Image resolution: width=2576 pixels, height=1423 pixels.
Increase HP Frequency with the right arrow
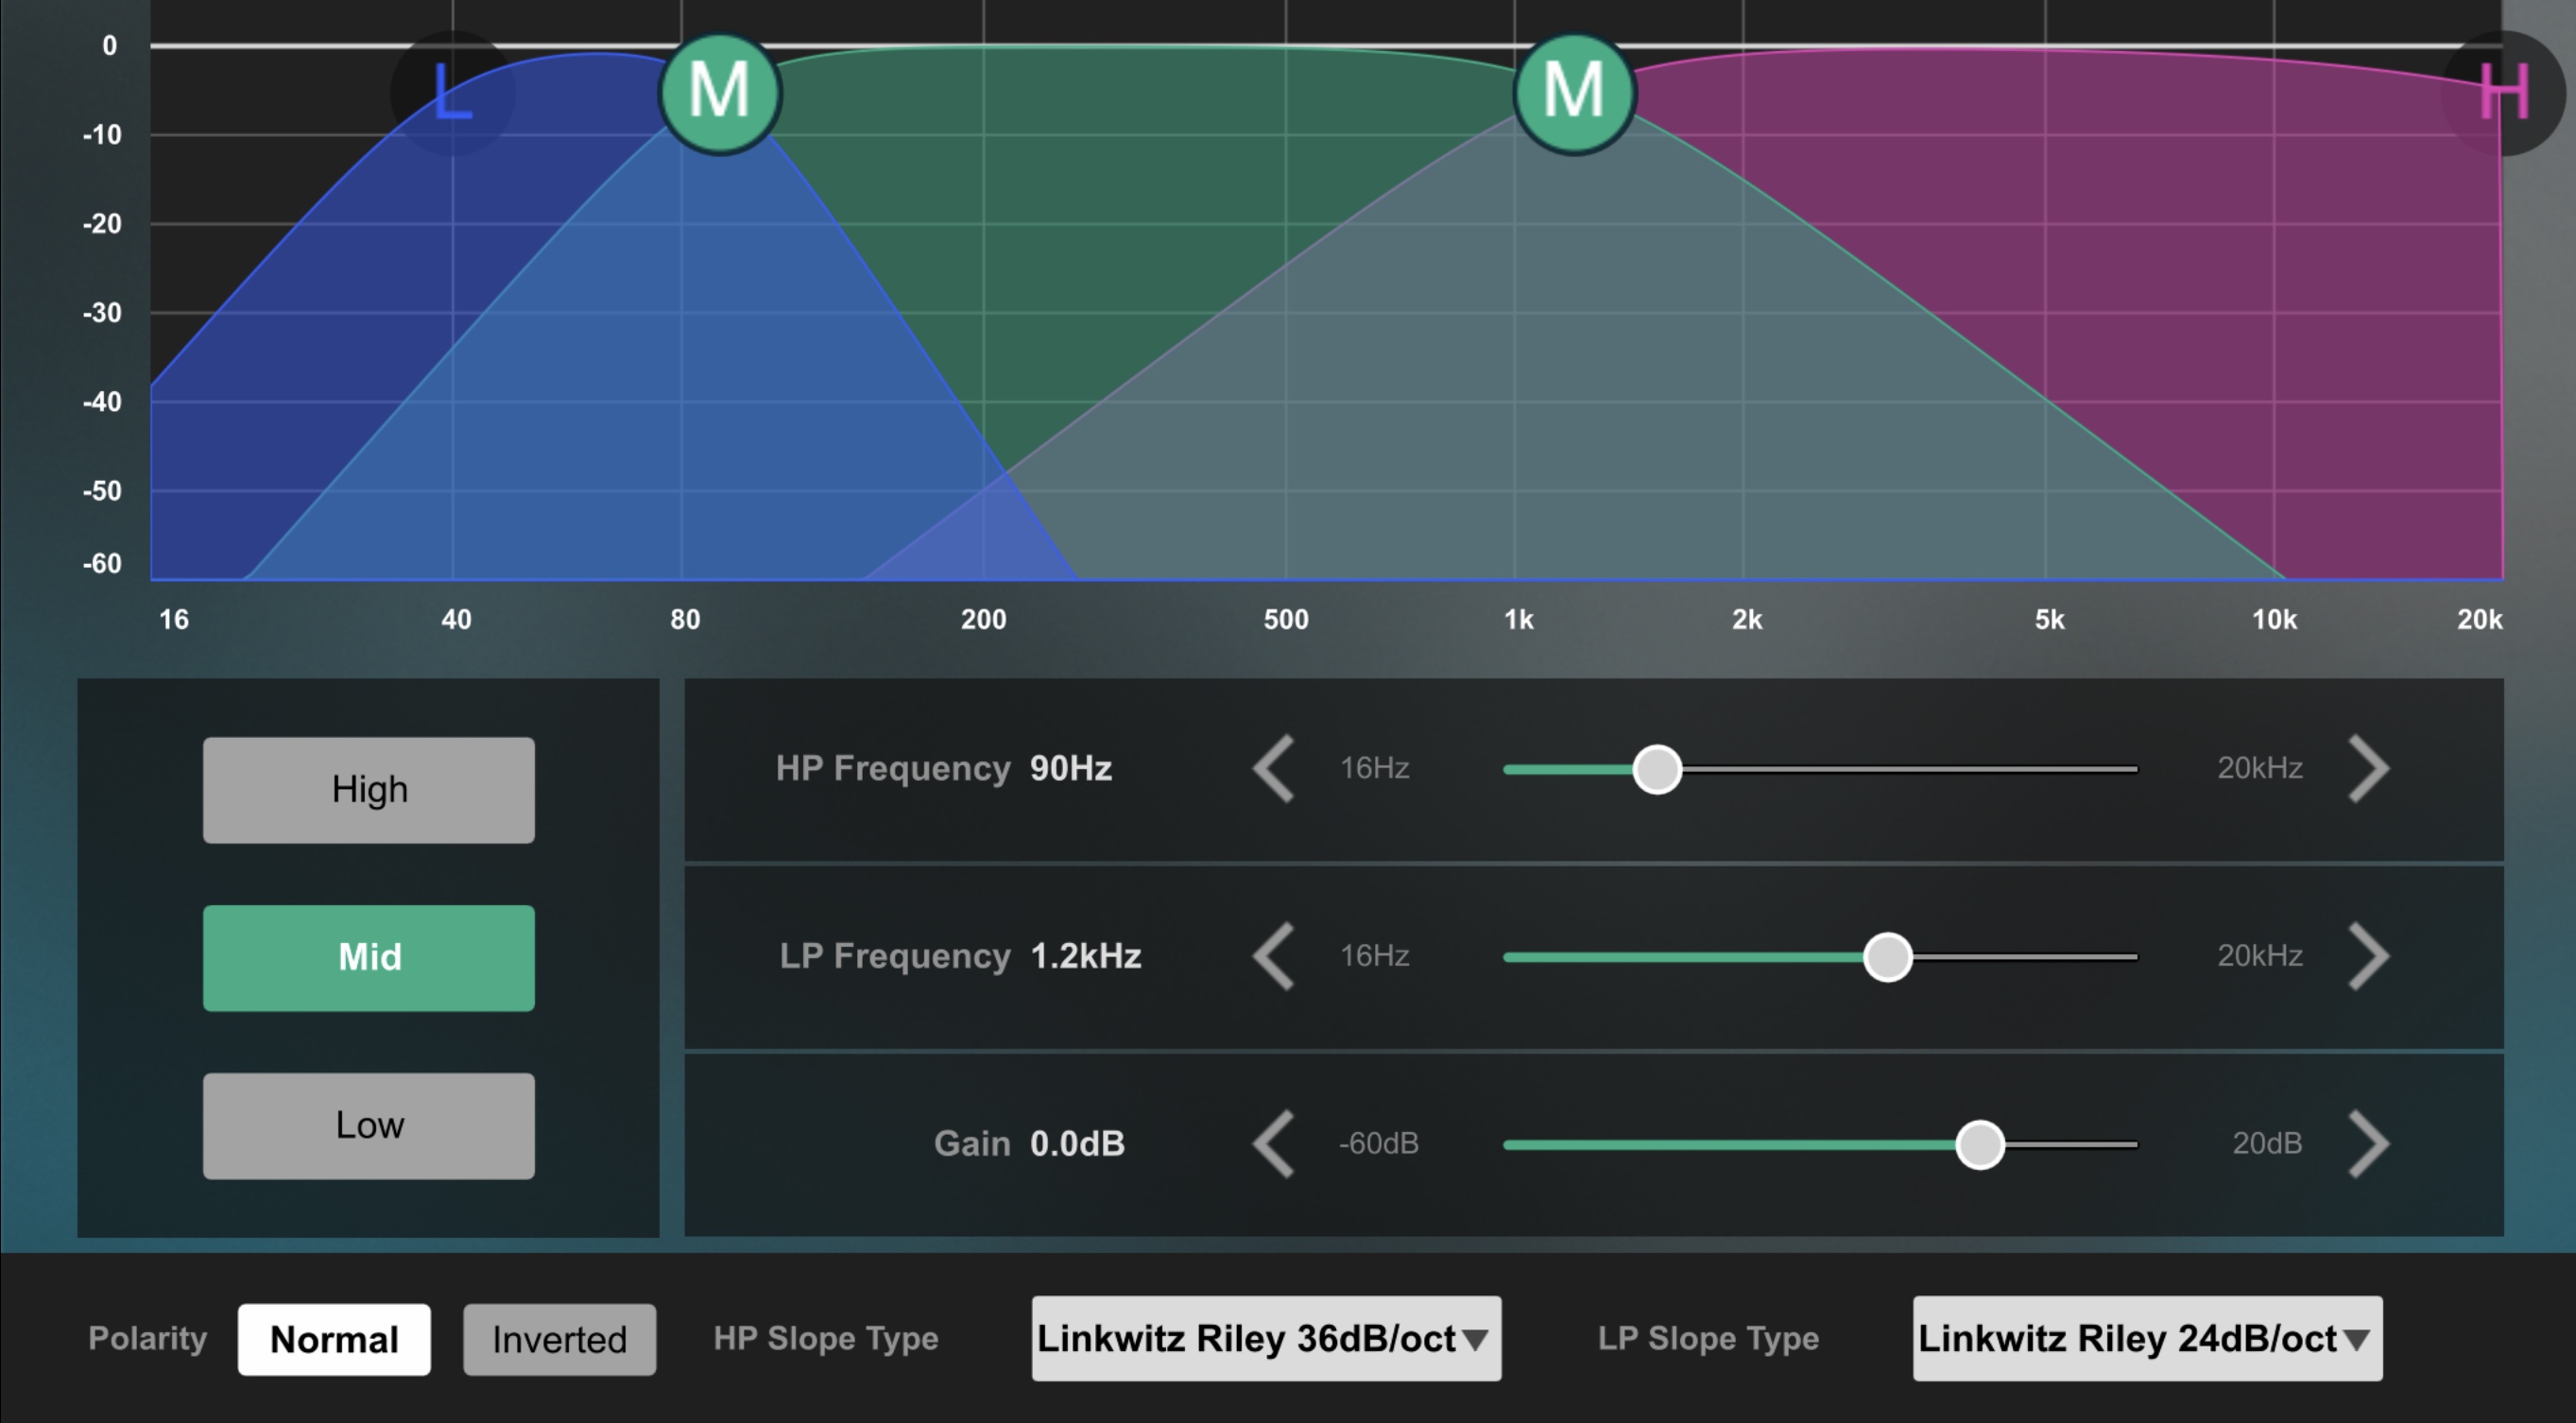(2368, 768)
